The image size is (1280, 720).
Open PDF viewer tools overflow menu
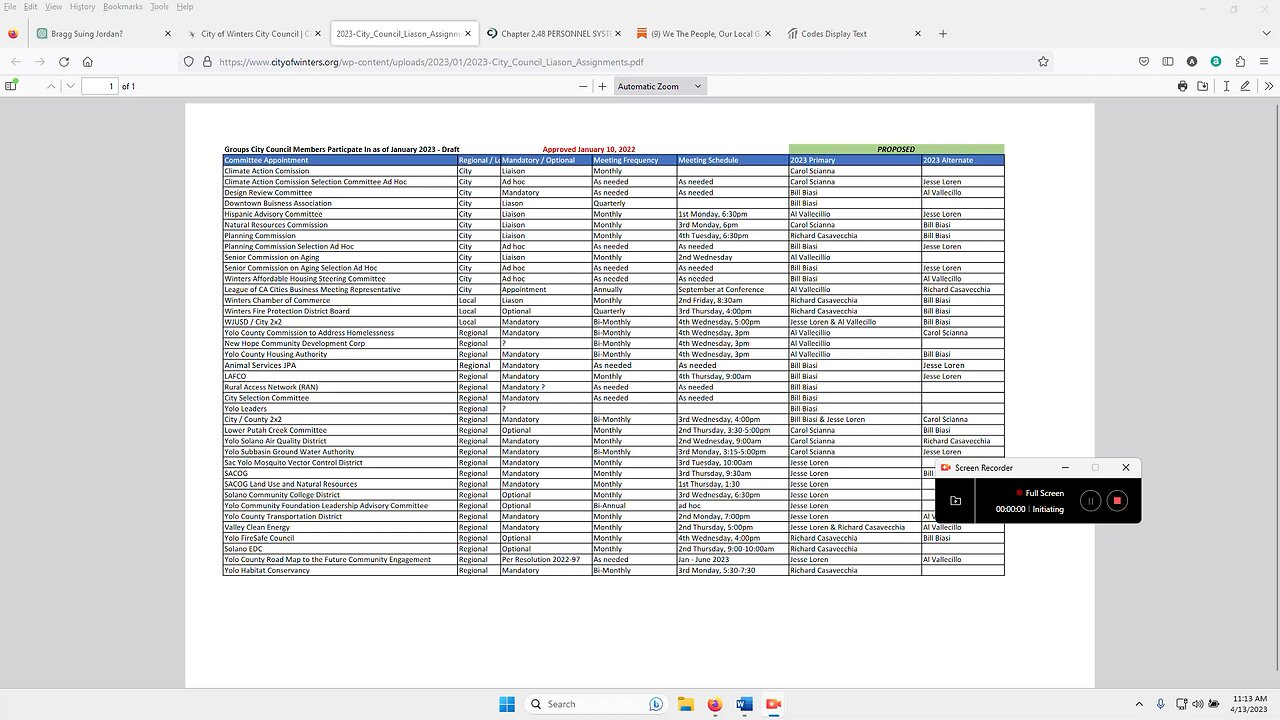tap(1269, 86)
